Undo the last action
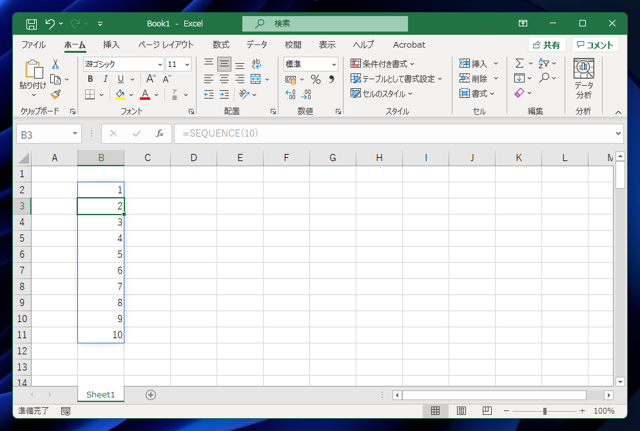The width and height of the screenshot is (640, 431). coord(50,24)
